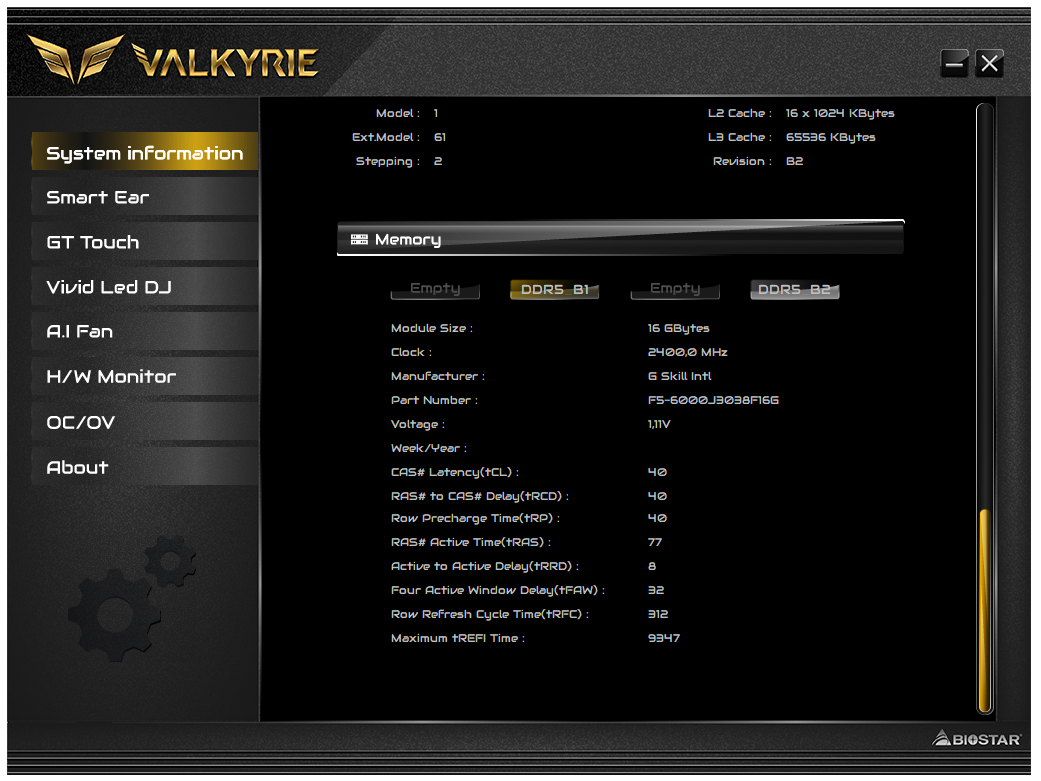Viewport: 1041px width, 781px height.
Task: Open the About page
Action: pos(145,467)
